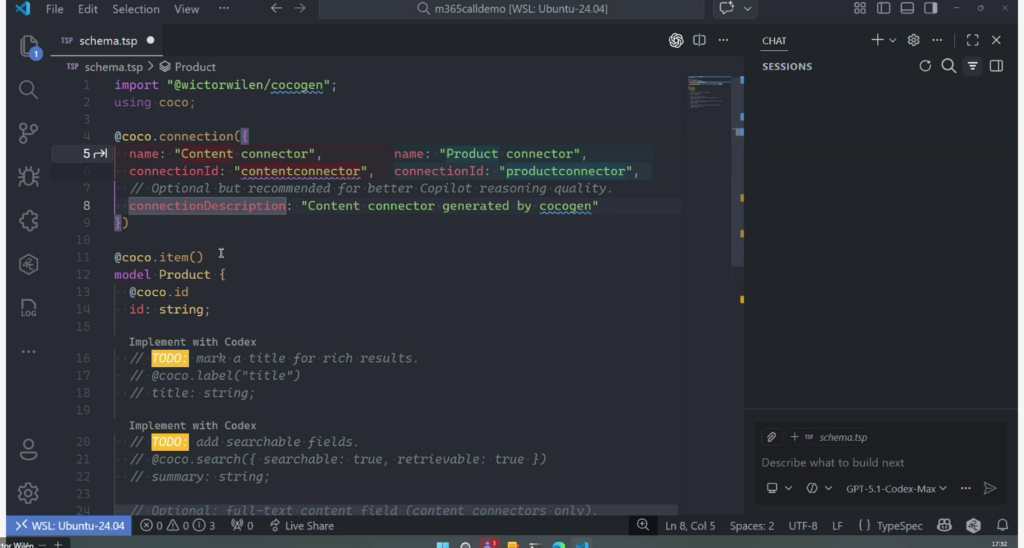Viewport: 1024px width, 548px height.
Task: Open the Selection menu
Action: 135,9
